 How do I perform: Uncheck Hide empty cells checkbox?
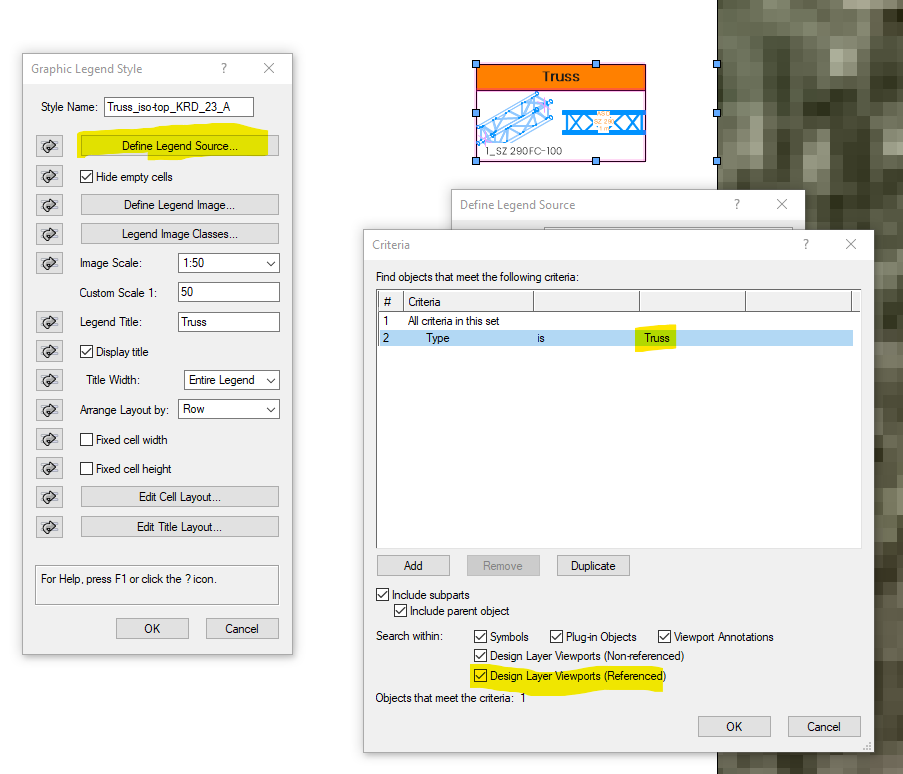tap(87, 177)
